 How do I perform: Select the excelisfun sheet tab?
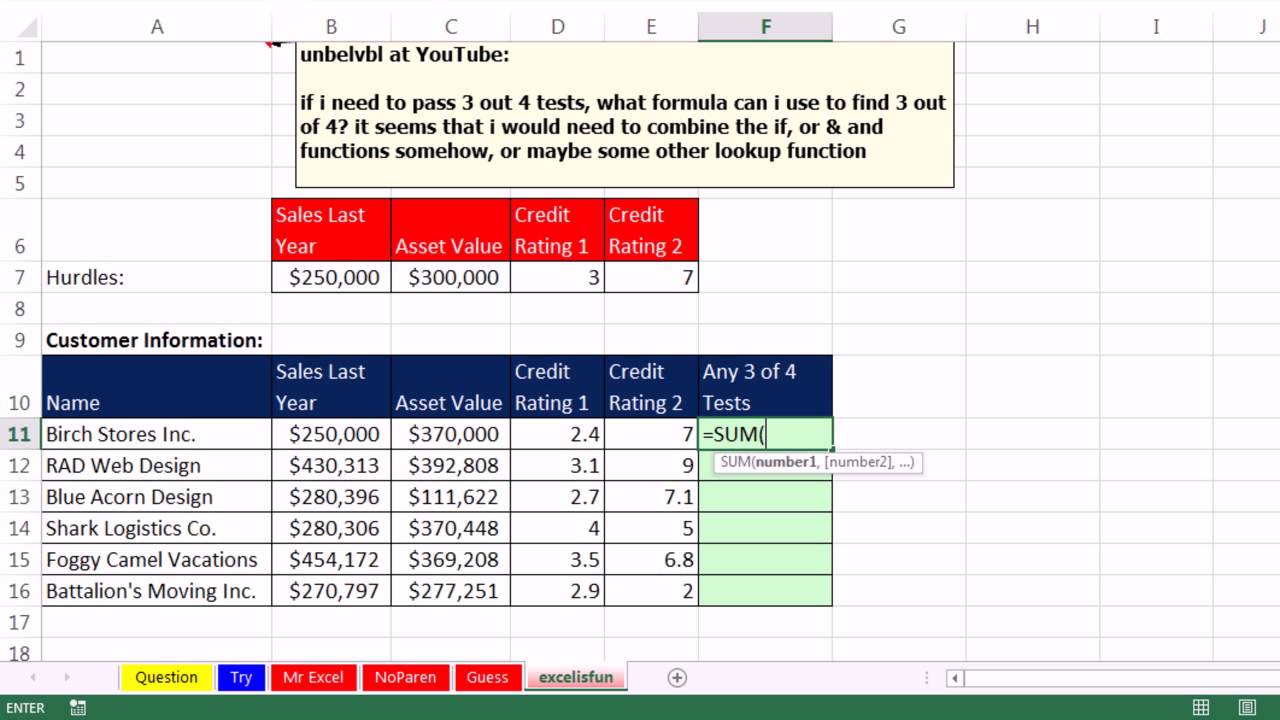point(576,677)
